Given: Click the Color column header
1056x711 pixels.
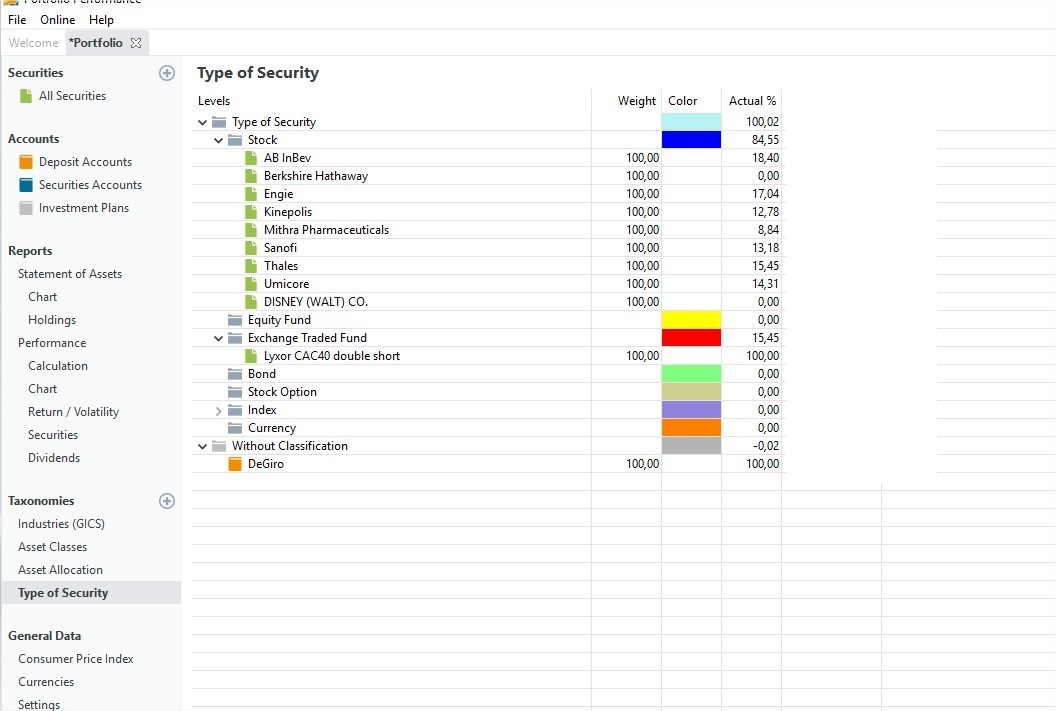Looking at the screenshot, I should pos(682,101).
